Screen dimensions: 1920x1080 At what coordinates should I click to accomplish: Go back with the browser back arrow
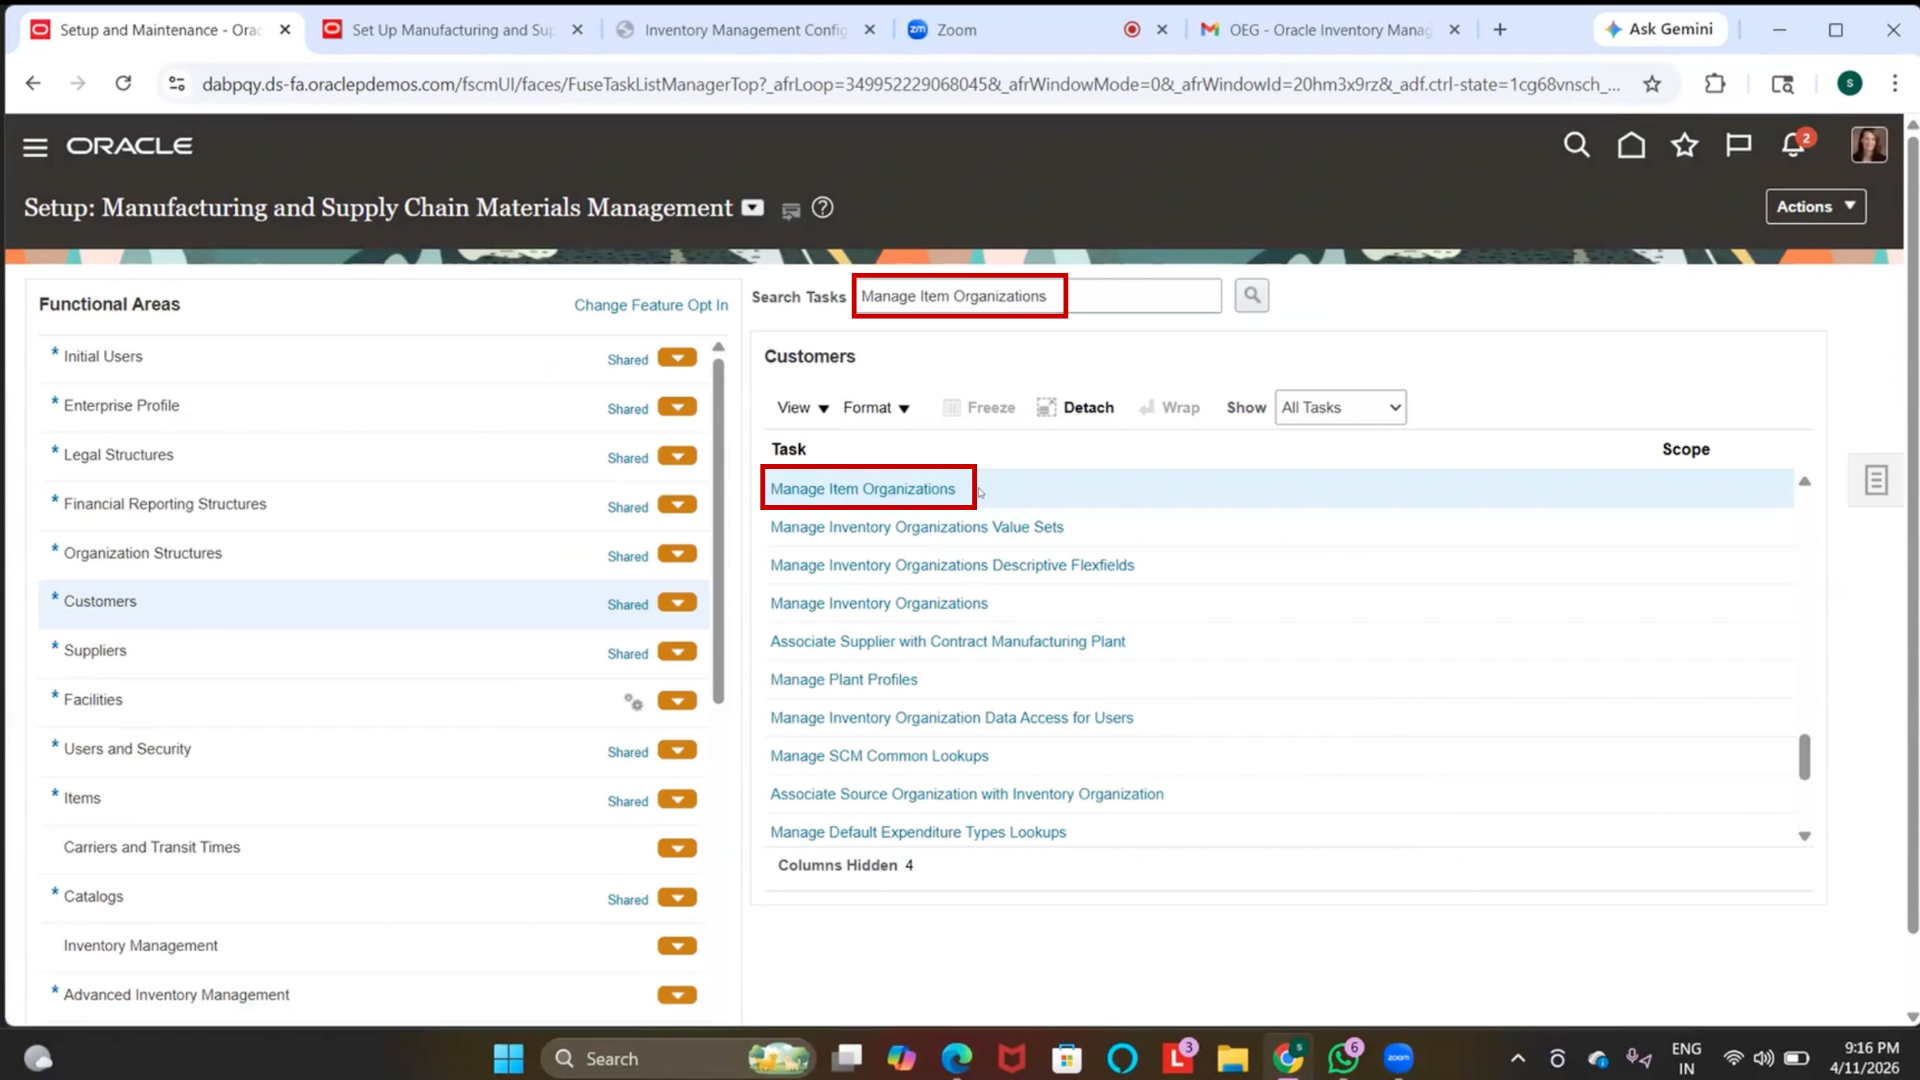(x=33, y=84)
